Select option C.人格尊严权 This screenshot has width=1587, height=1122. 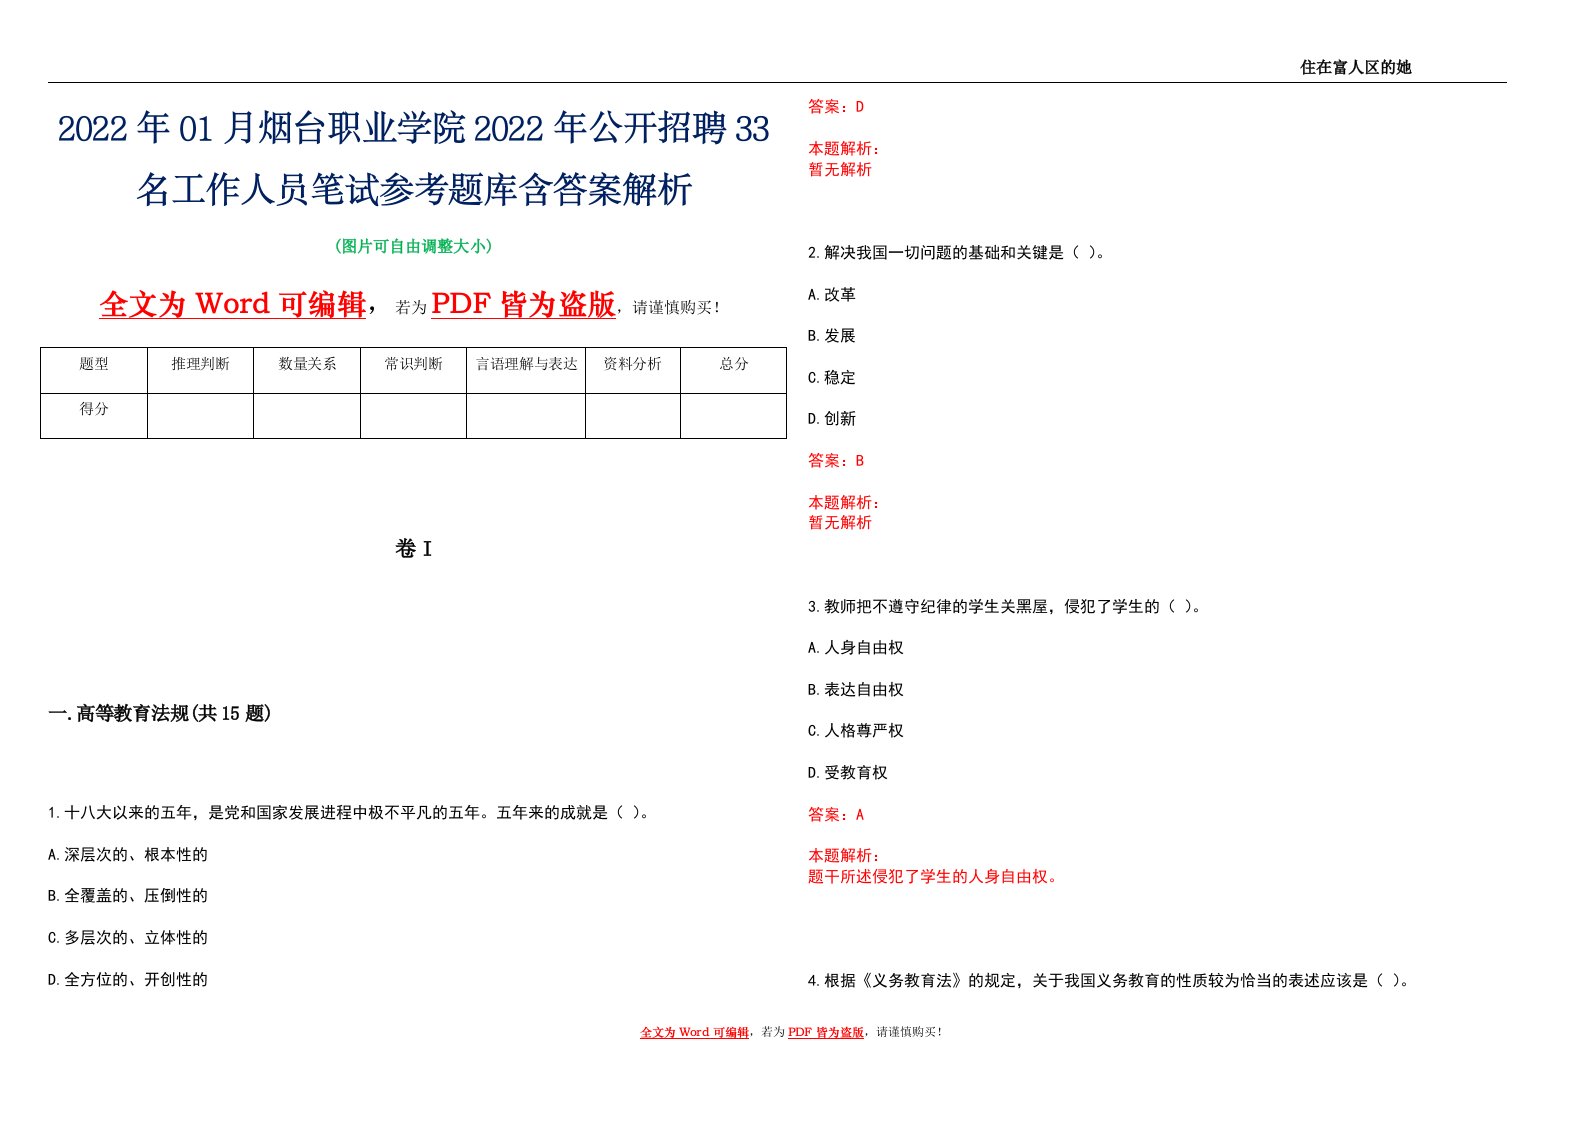pos(856,731)
